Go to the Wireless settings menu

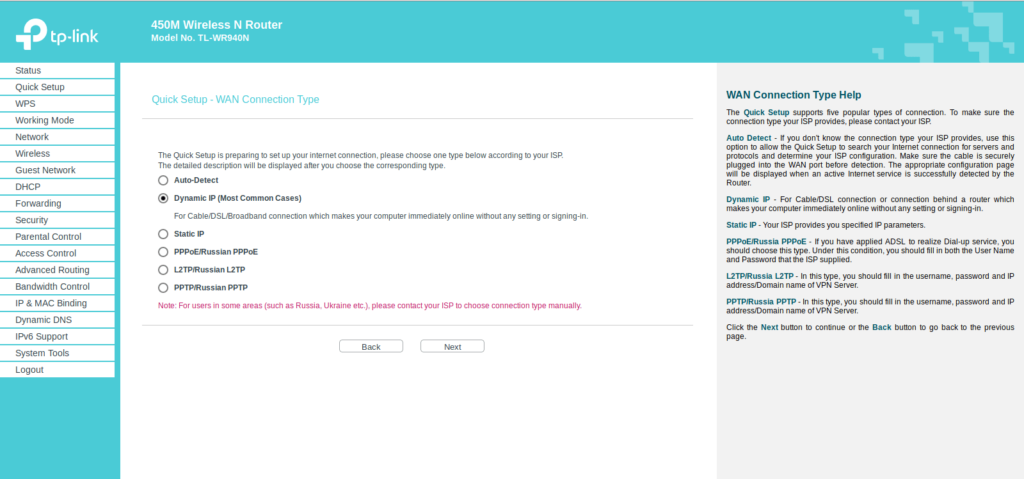(x=33, y=154)
